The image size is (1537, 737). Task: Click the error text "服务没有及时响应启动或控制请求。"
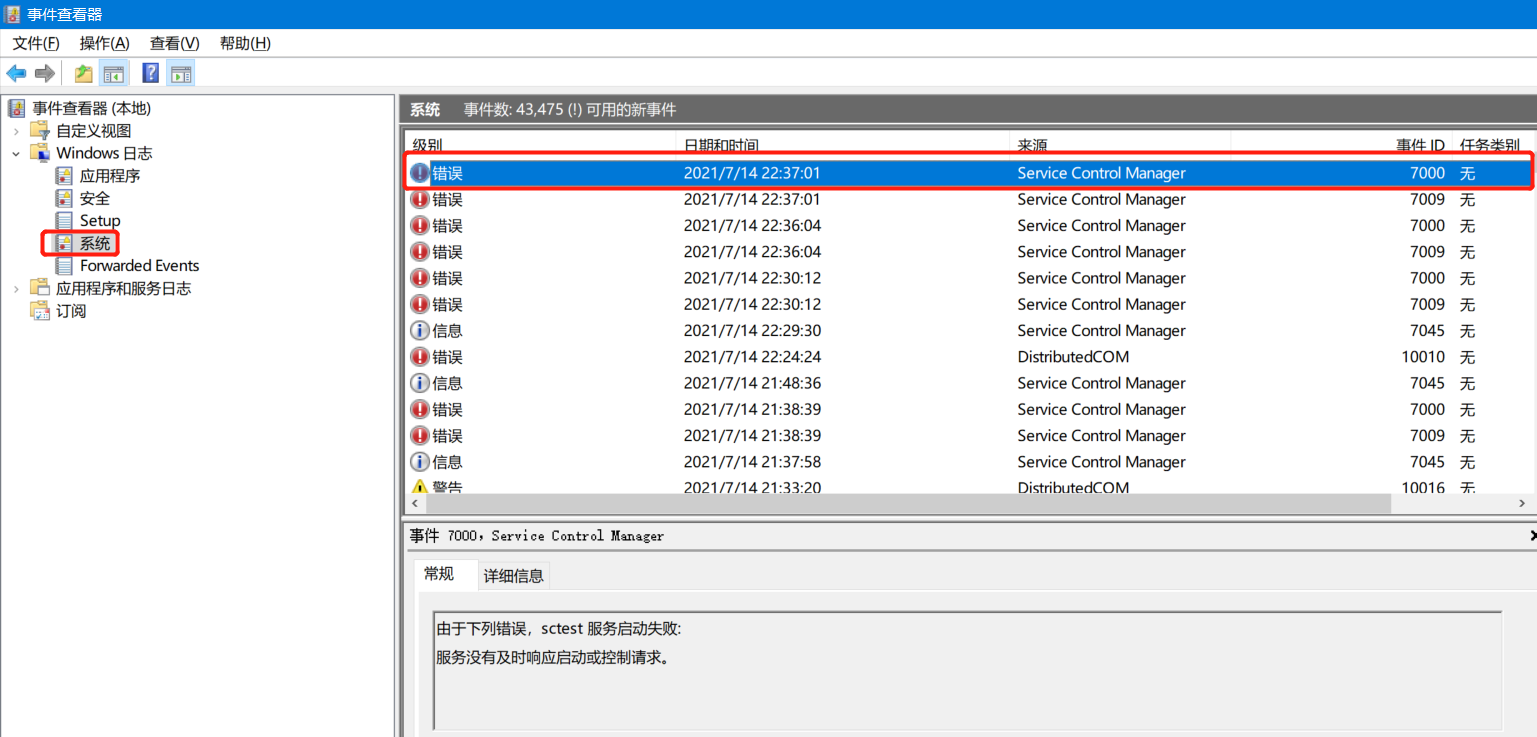553,657
